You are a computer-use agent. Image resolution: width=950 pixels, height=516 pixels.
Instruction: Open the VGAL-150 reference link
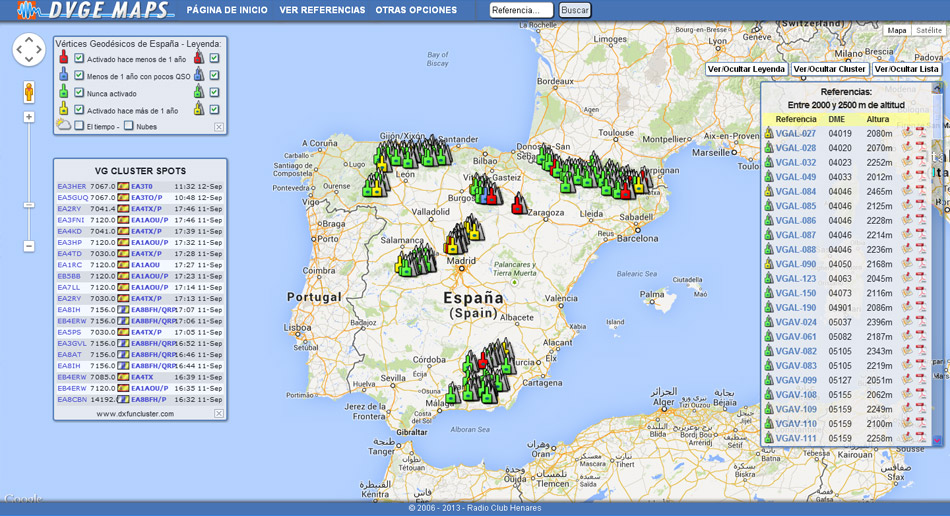click(796, 293)
